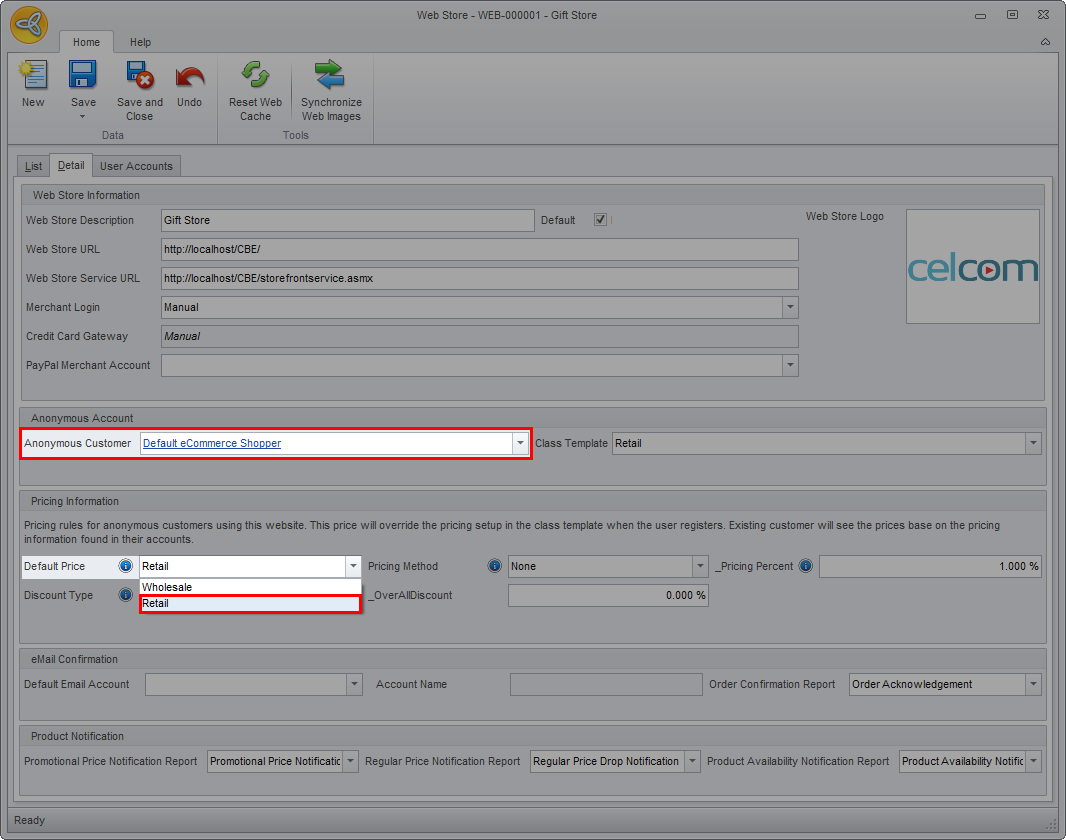Screen dimensions: 1066x840
Task: Open the Default eCommerce Shopper link
Action: point(212,443)
